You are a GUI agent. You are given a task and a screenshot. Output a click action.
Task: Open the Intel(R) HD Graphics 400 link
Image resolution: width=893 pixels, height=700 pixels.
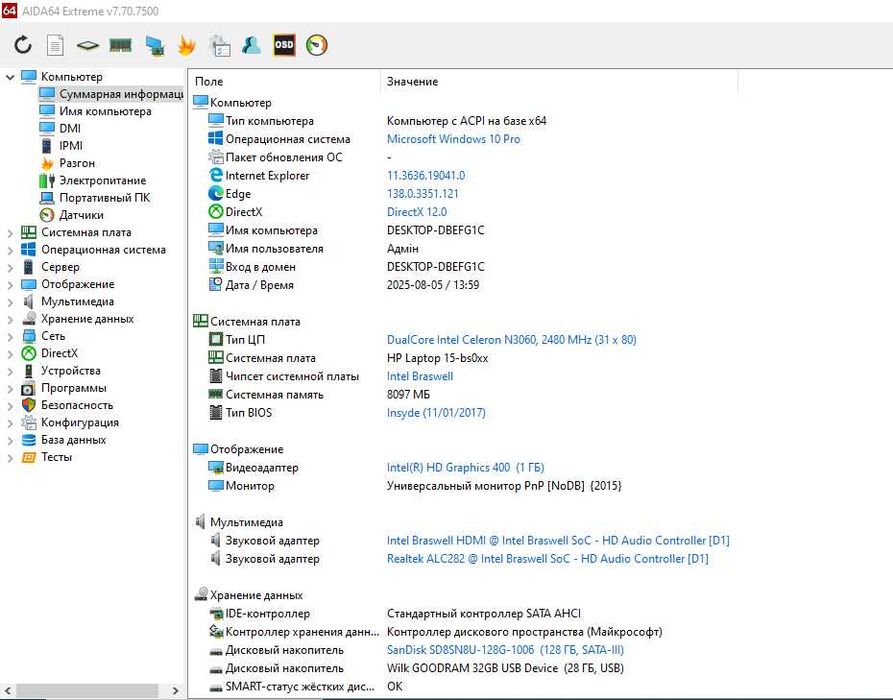[x=465, y=467]
